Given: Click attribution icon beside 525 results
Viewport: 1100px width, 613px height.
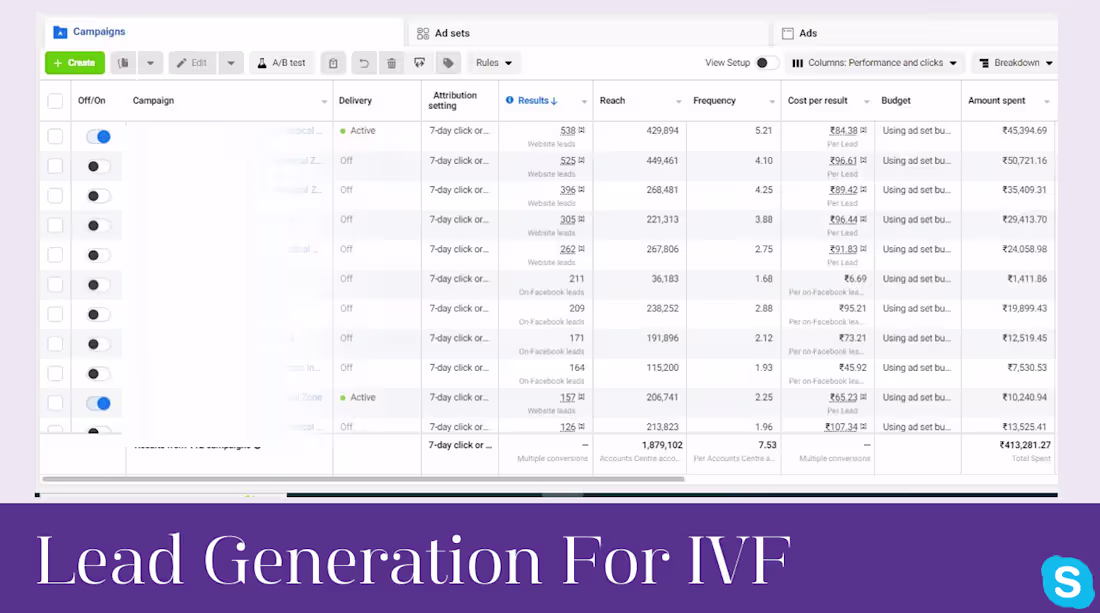Looking at the screenshot, I should tap(582, 161).
